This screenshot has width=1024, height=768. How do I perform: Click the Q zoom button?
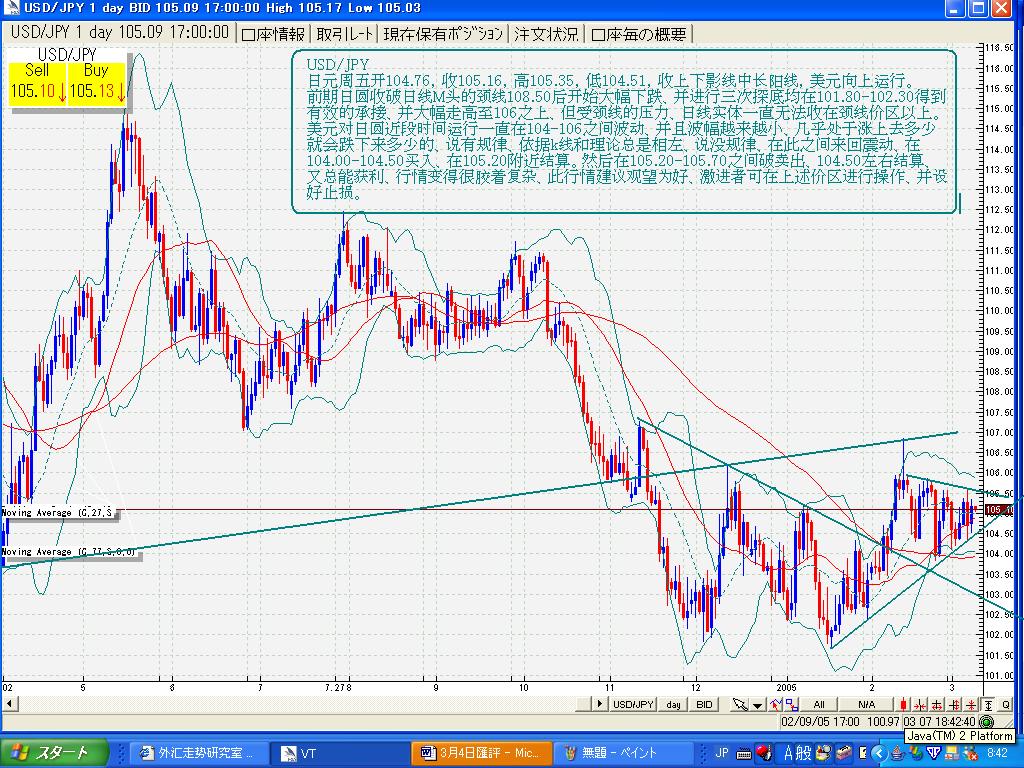(1006, 704)
